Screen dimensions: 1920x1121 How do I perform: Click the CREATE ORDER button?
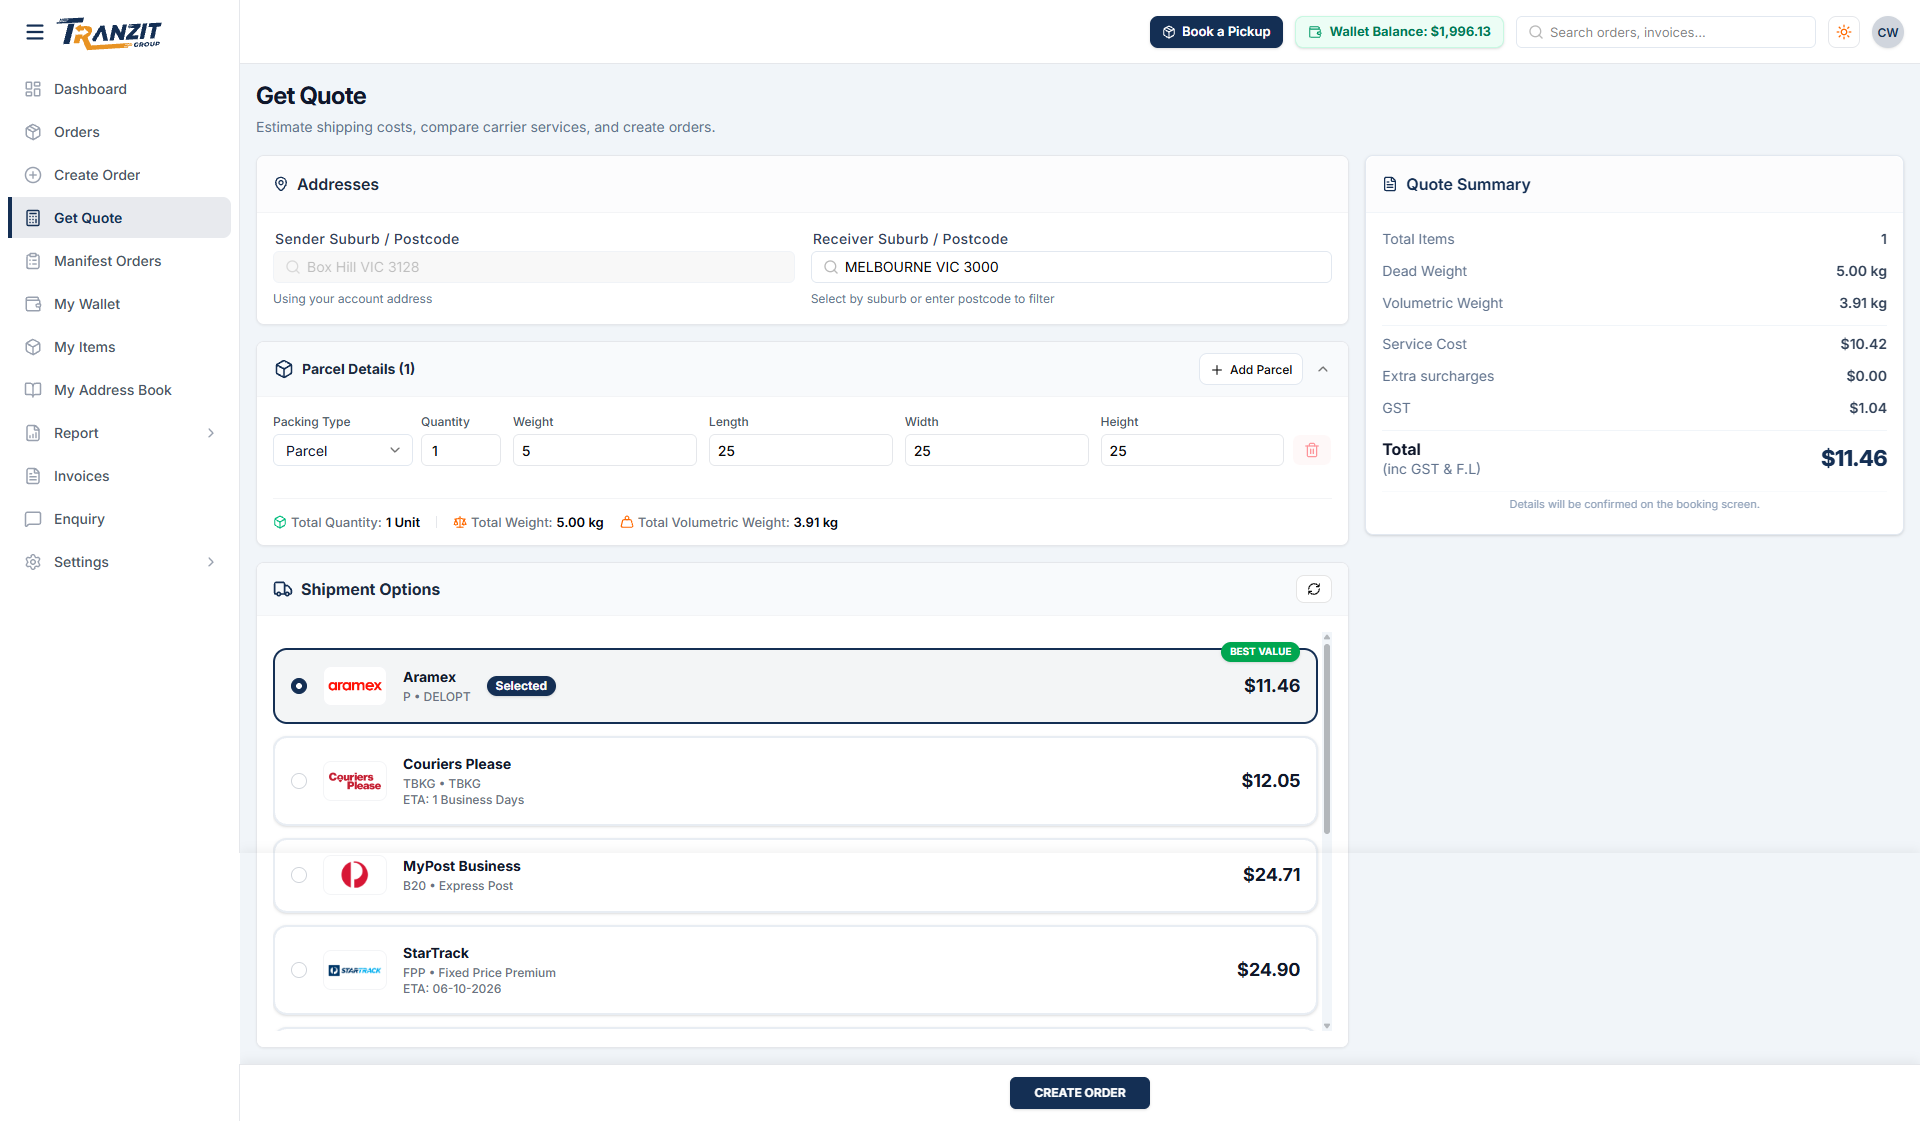click(x=1080, y=1093)
